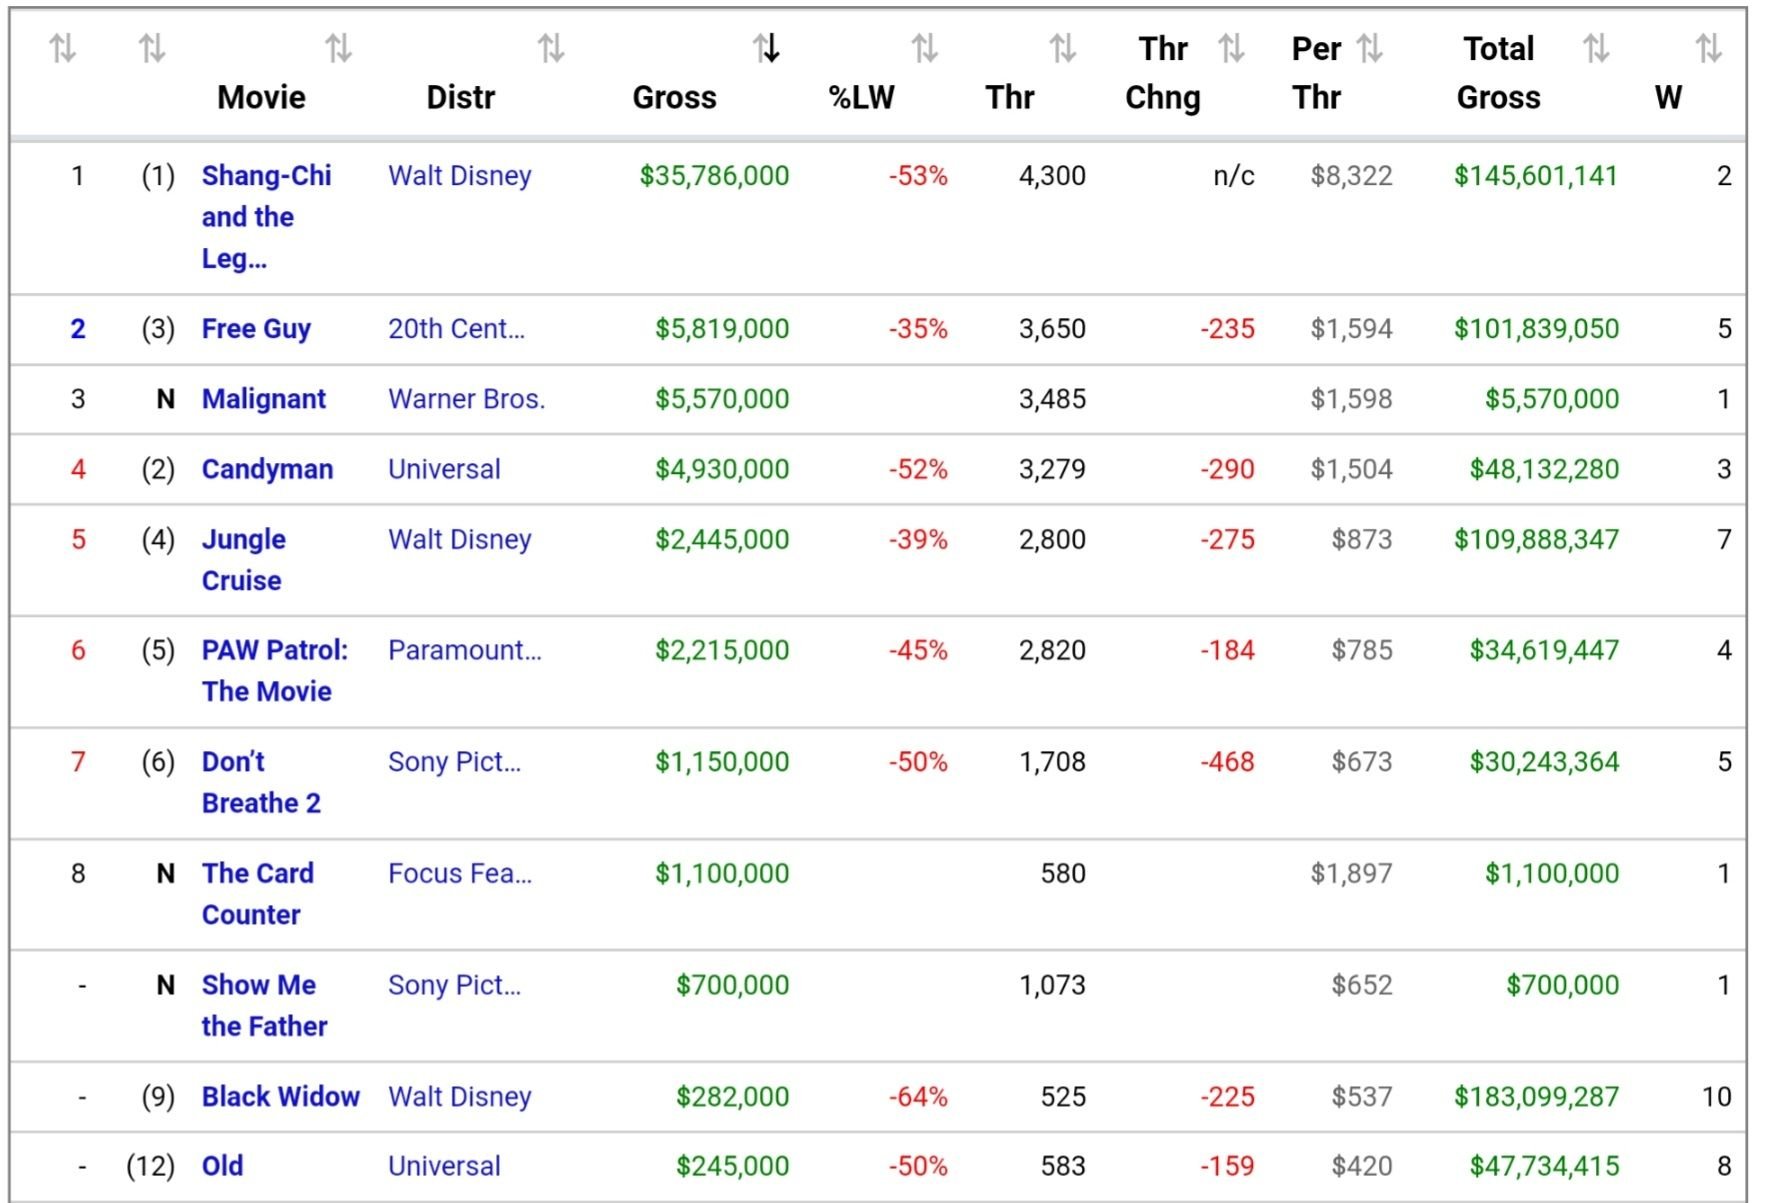The image size is (1768, 1203).
Task: Sort by rank column arrows
Action: click(63, 47)
